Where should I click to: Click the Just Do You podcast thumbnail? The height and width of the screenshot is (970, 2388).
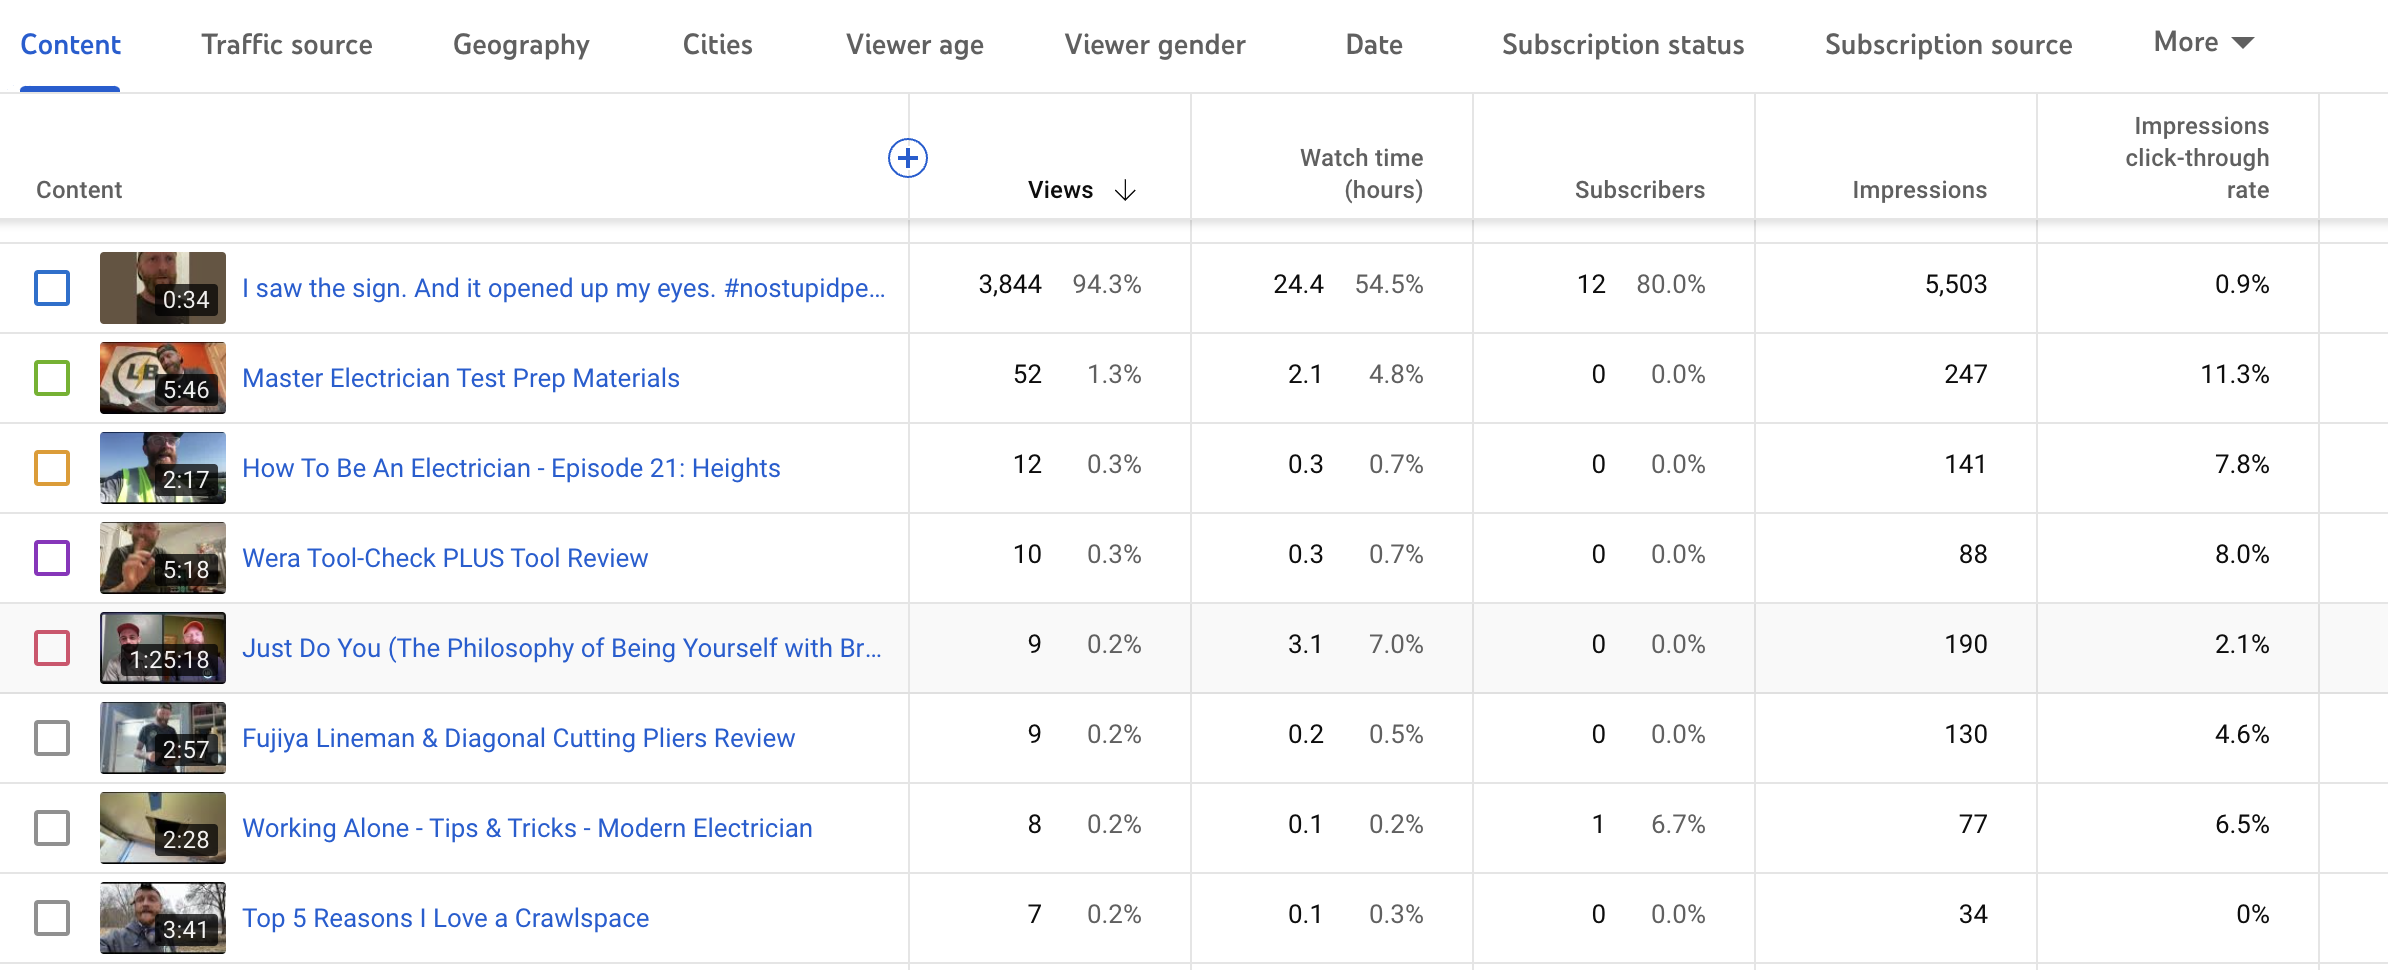click(x=162, y=647)
